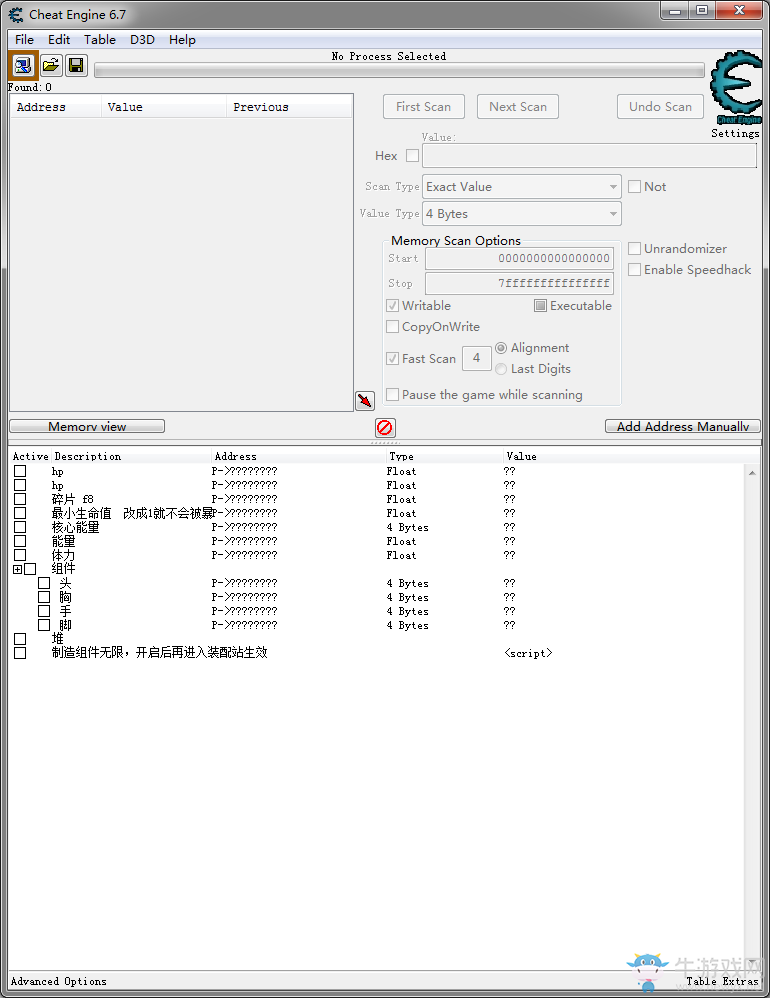Toggle Enable Speedhack checkbox
This screenshot has height=998, width=770.
[x=634, y=269]
